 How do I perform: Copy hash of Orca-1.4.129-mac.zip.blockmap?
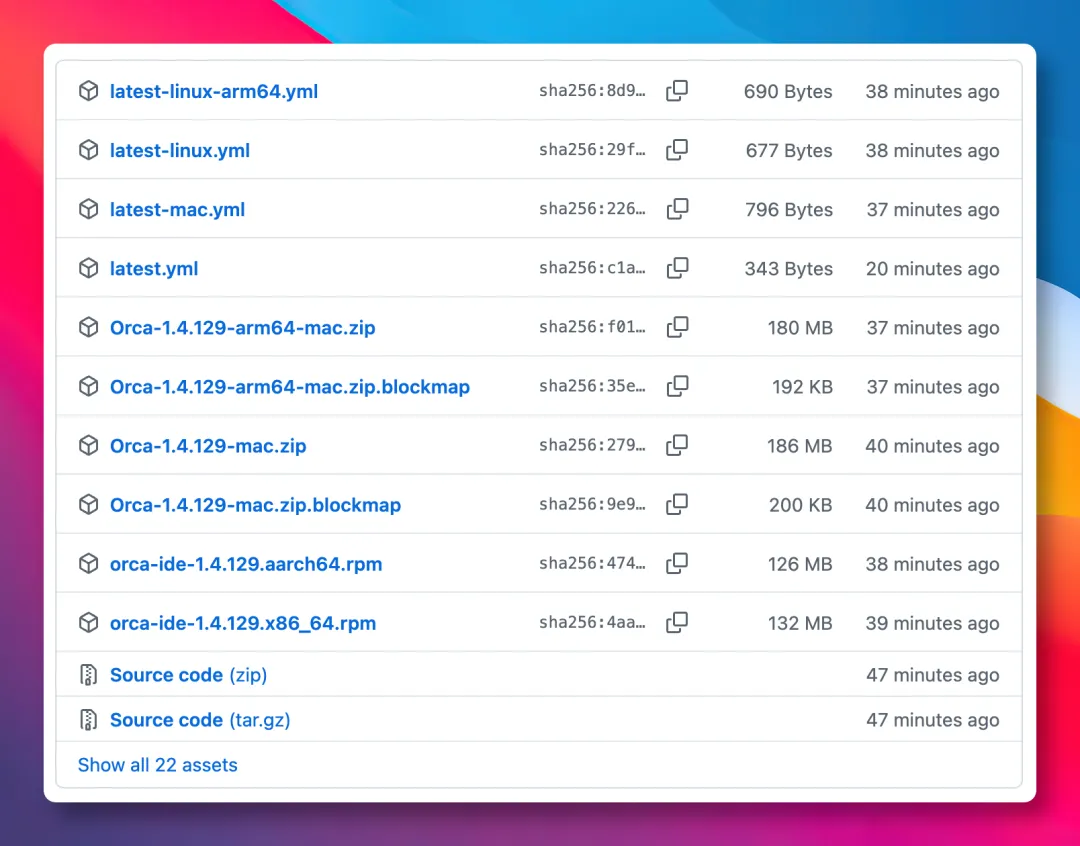677,505
